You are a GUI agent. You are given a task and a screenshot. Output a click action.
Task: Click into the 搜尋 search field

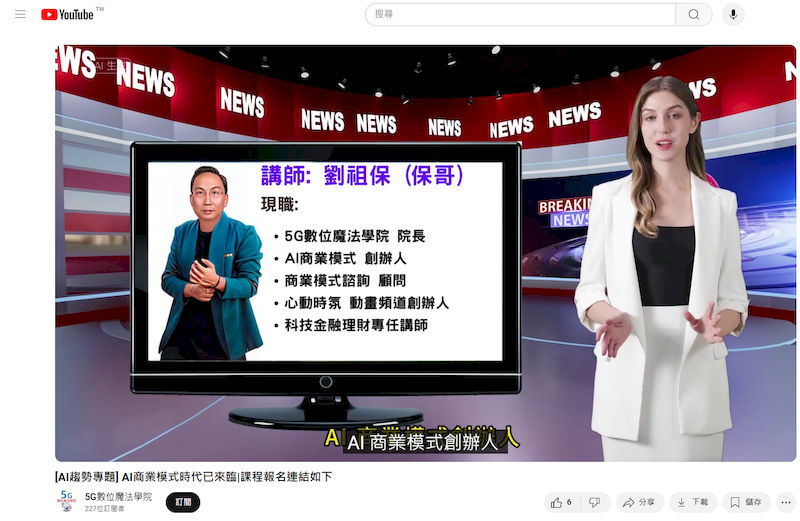point(520,15)
